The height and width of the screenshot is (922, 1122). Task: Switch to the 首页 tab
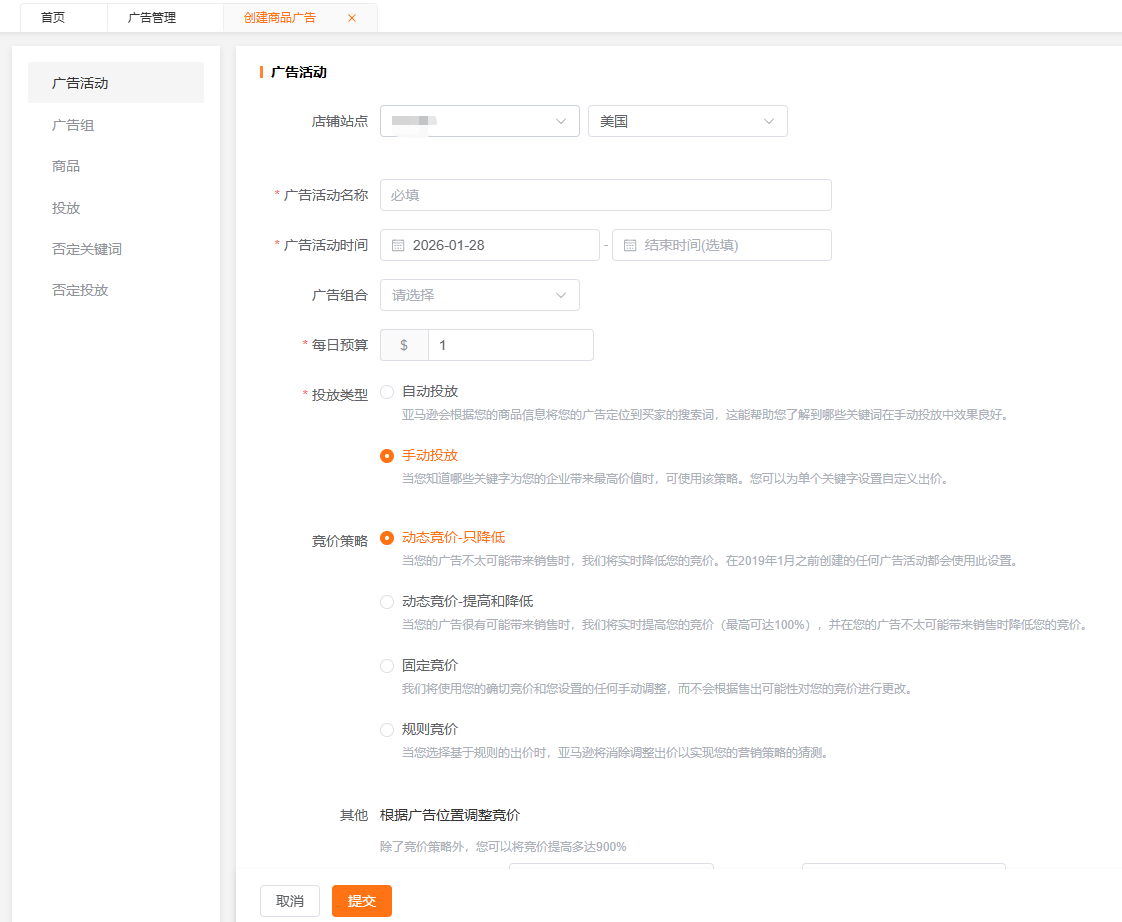pyautogui.click(x=53, y=18)
